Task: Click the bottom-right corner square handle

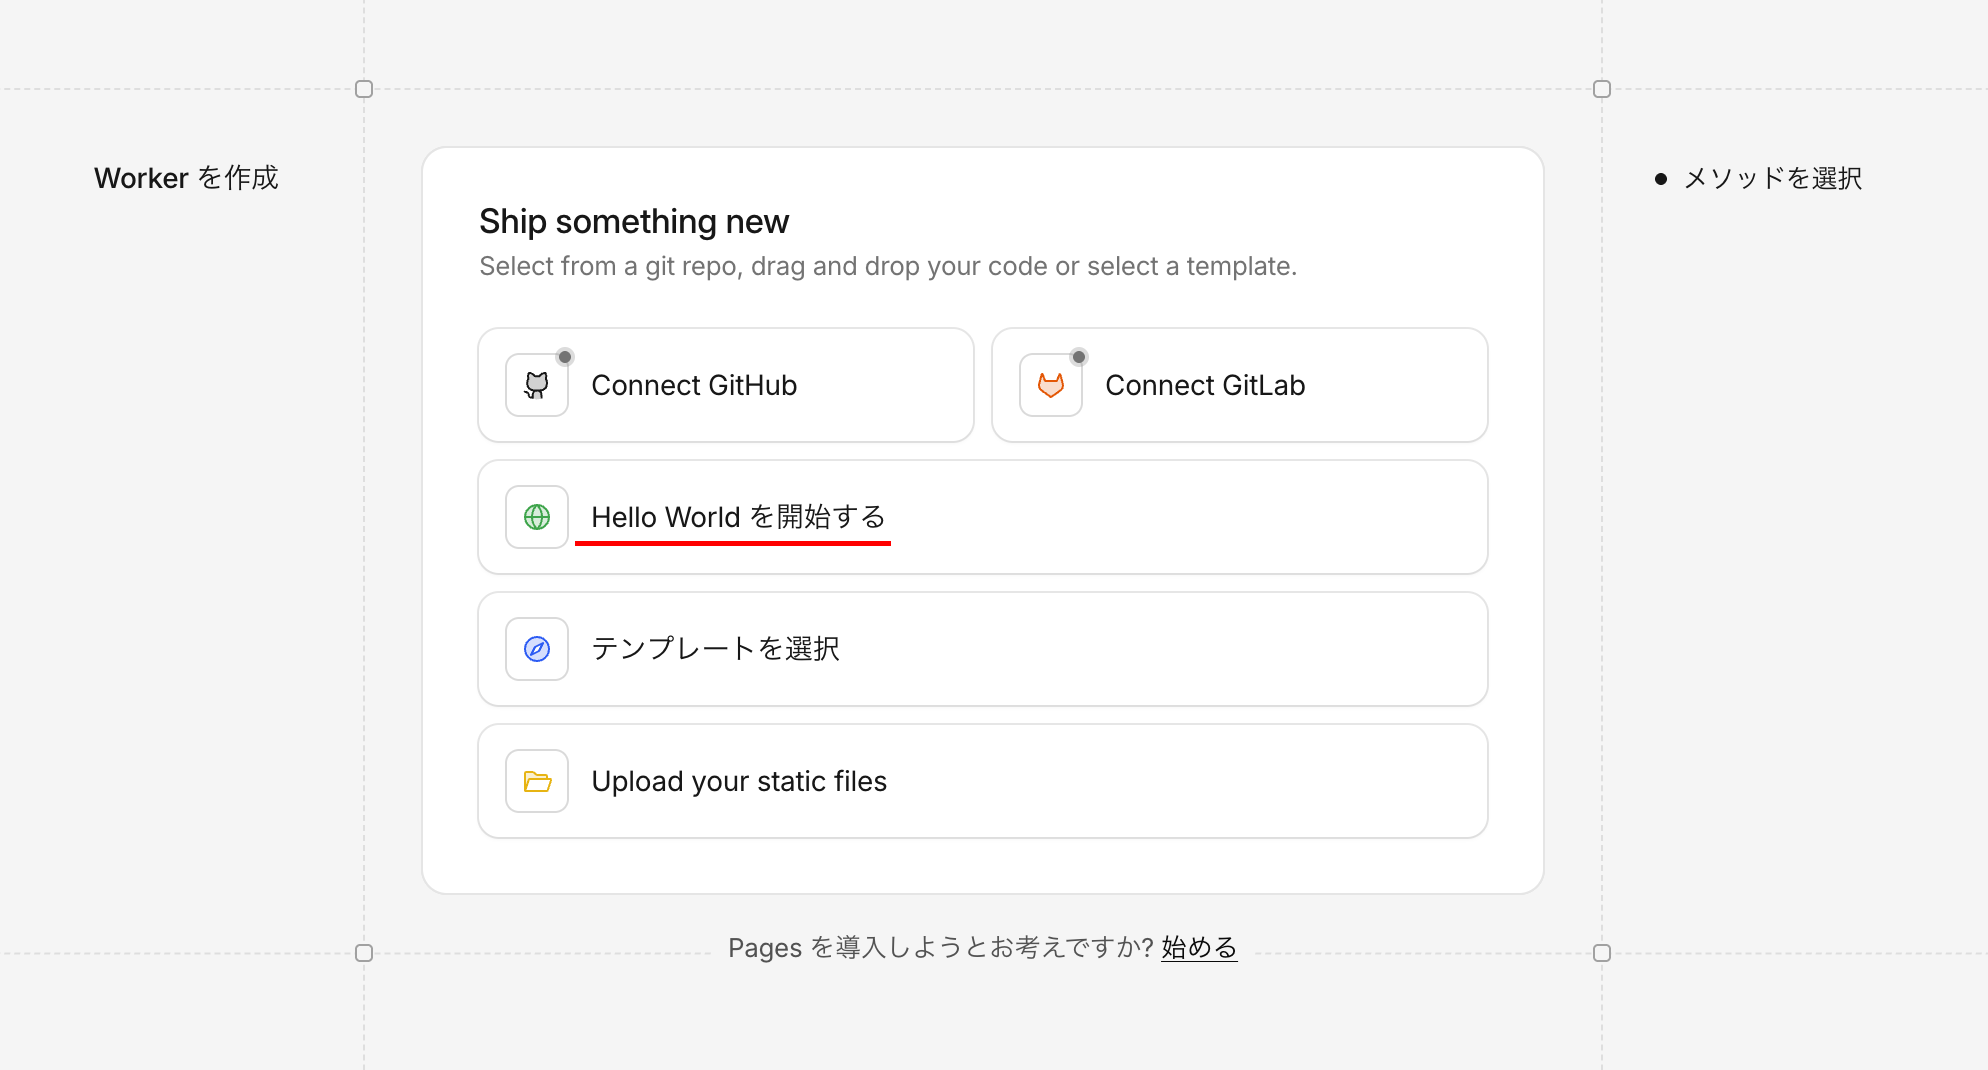Action: pyautogui.click(x=1602, y=953)
